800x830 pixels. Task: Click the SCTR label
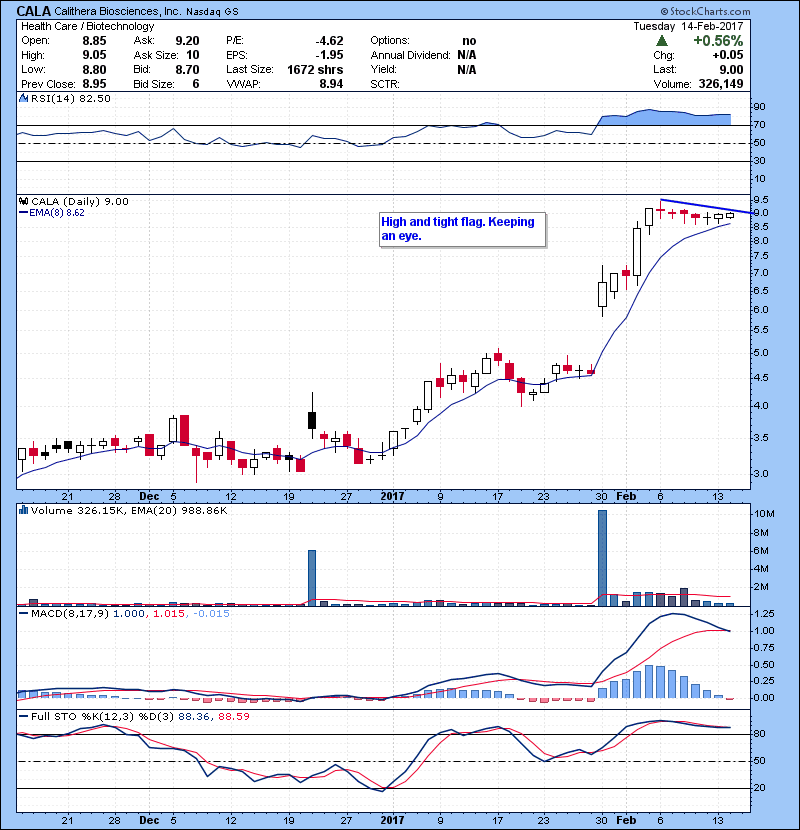(385, 84)
